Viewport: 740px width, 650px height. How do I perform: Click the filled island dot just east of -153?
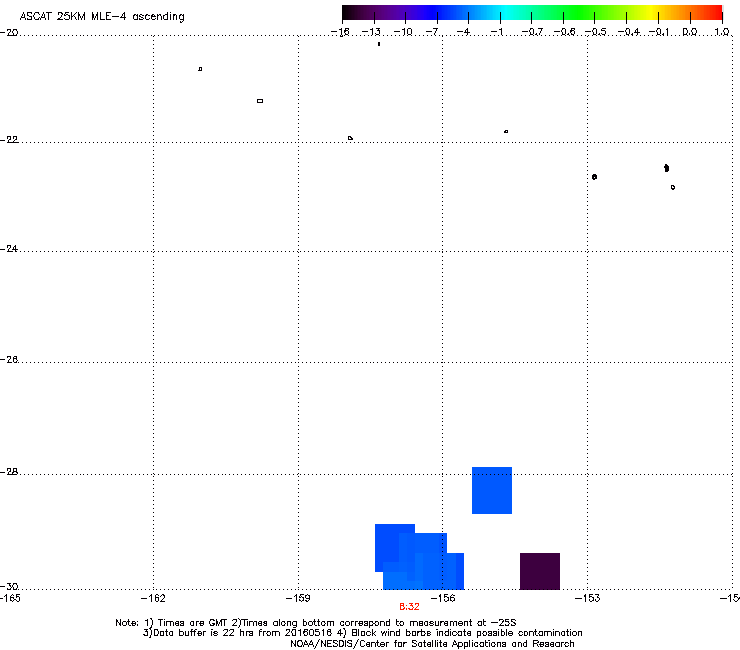595,177
